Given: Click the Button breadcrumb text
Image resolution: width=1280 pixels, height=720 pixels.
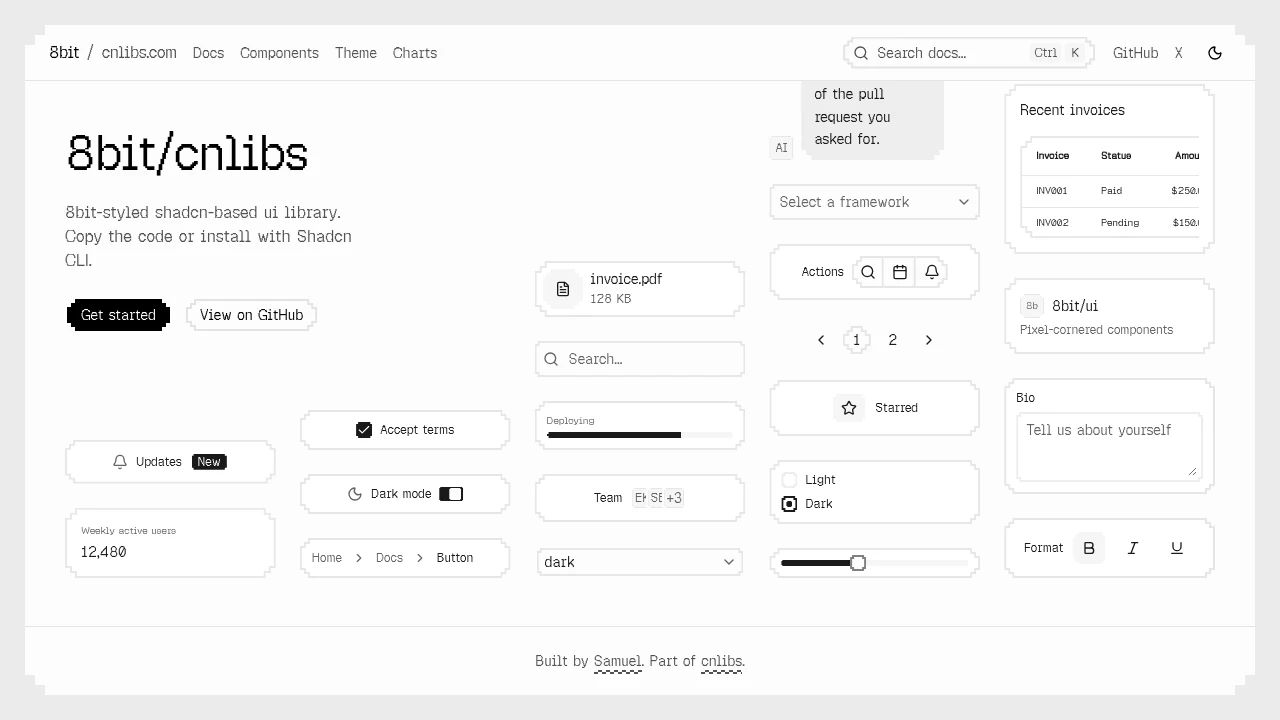Looking at the screenshot, I should 455,558.
